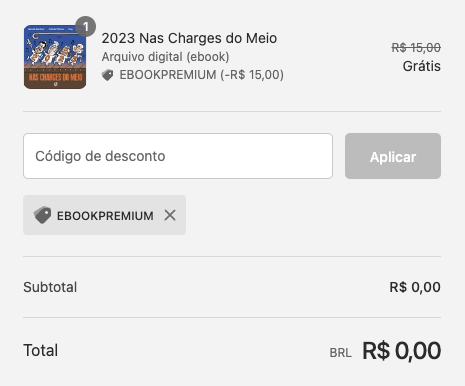465x386 pixels.
Task: Click the Arquivo digital (ebook) subtitle
Action: (165, 57)
